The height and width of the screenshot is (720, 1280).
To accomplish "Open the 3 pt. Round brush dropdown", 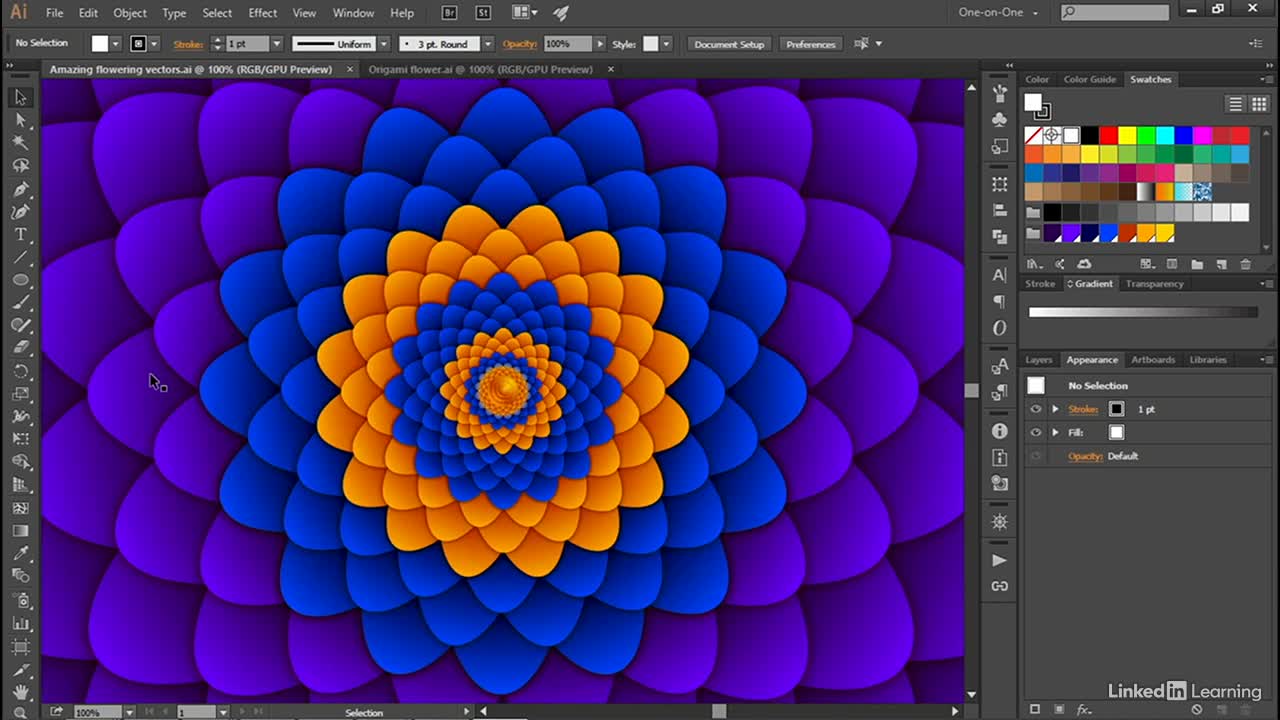I will point(488,44).
